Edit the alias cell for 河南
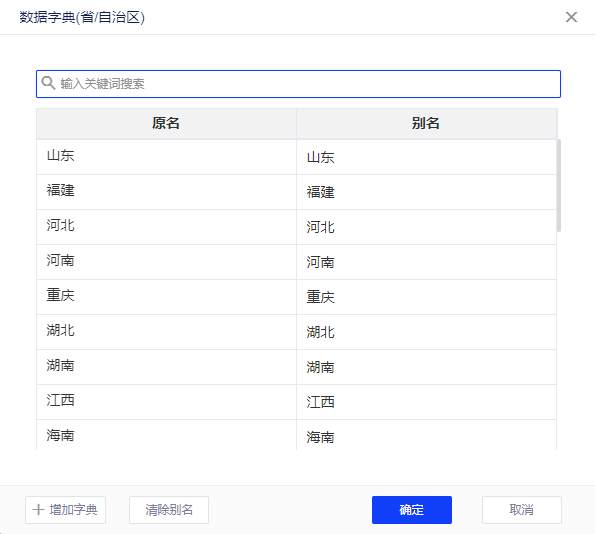This screenshot has width=595, height=534. click(427, 262)
